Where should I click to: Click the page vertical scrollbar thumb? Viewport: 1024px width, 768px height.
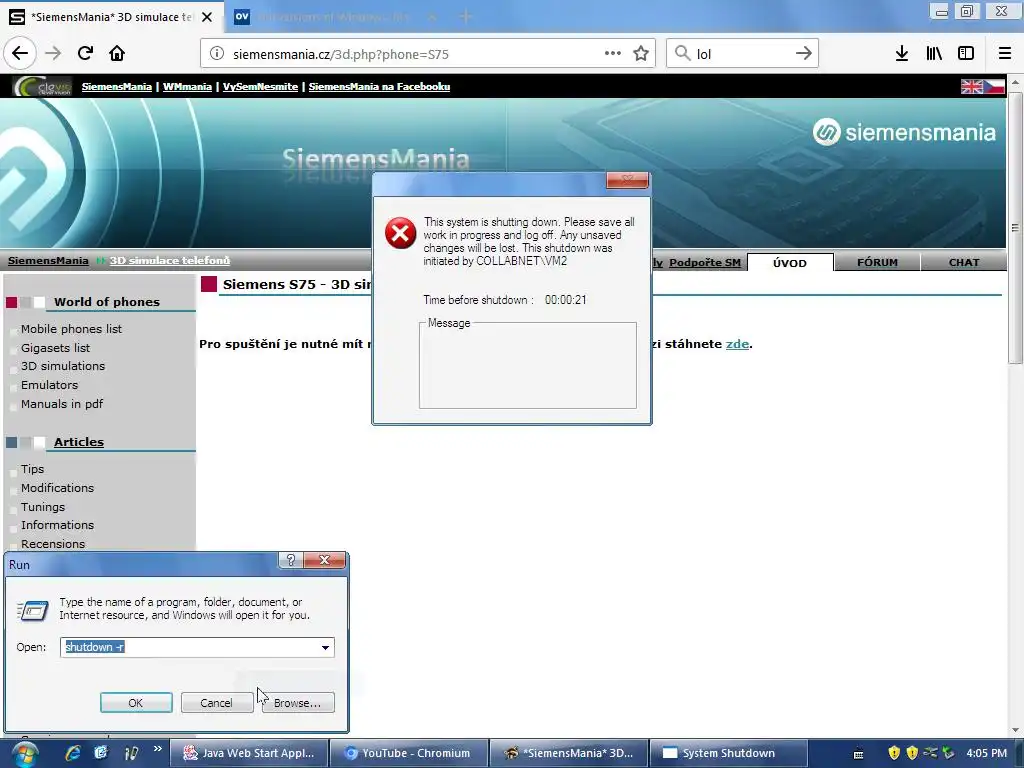coord(1015,228)
